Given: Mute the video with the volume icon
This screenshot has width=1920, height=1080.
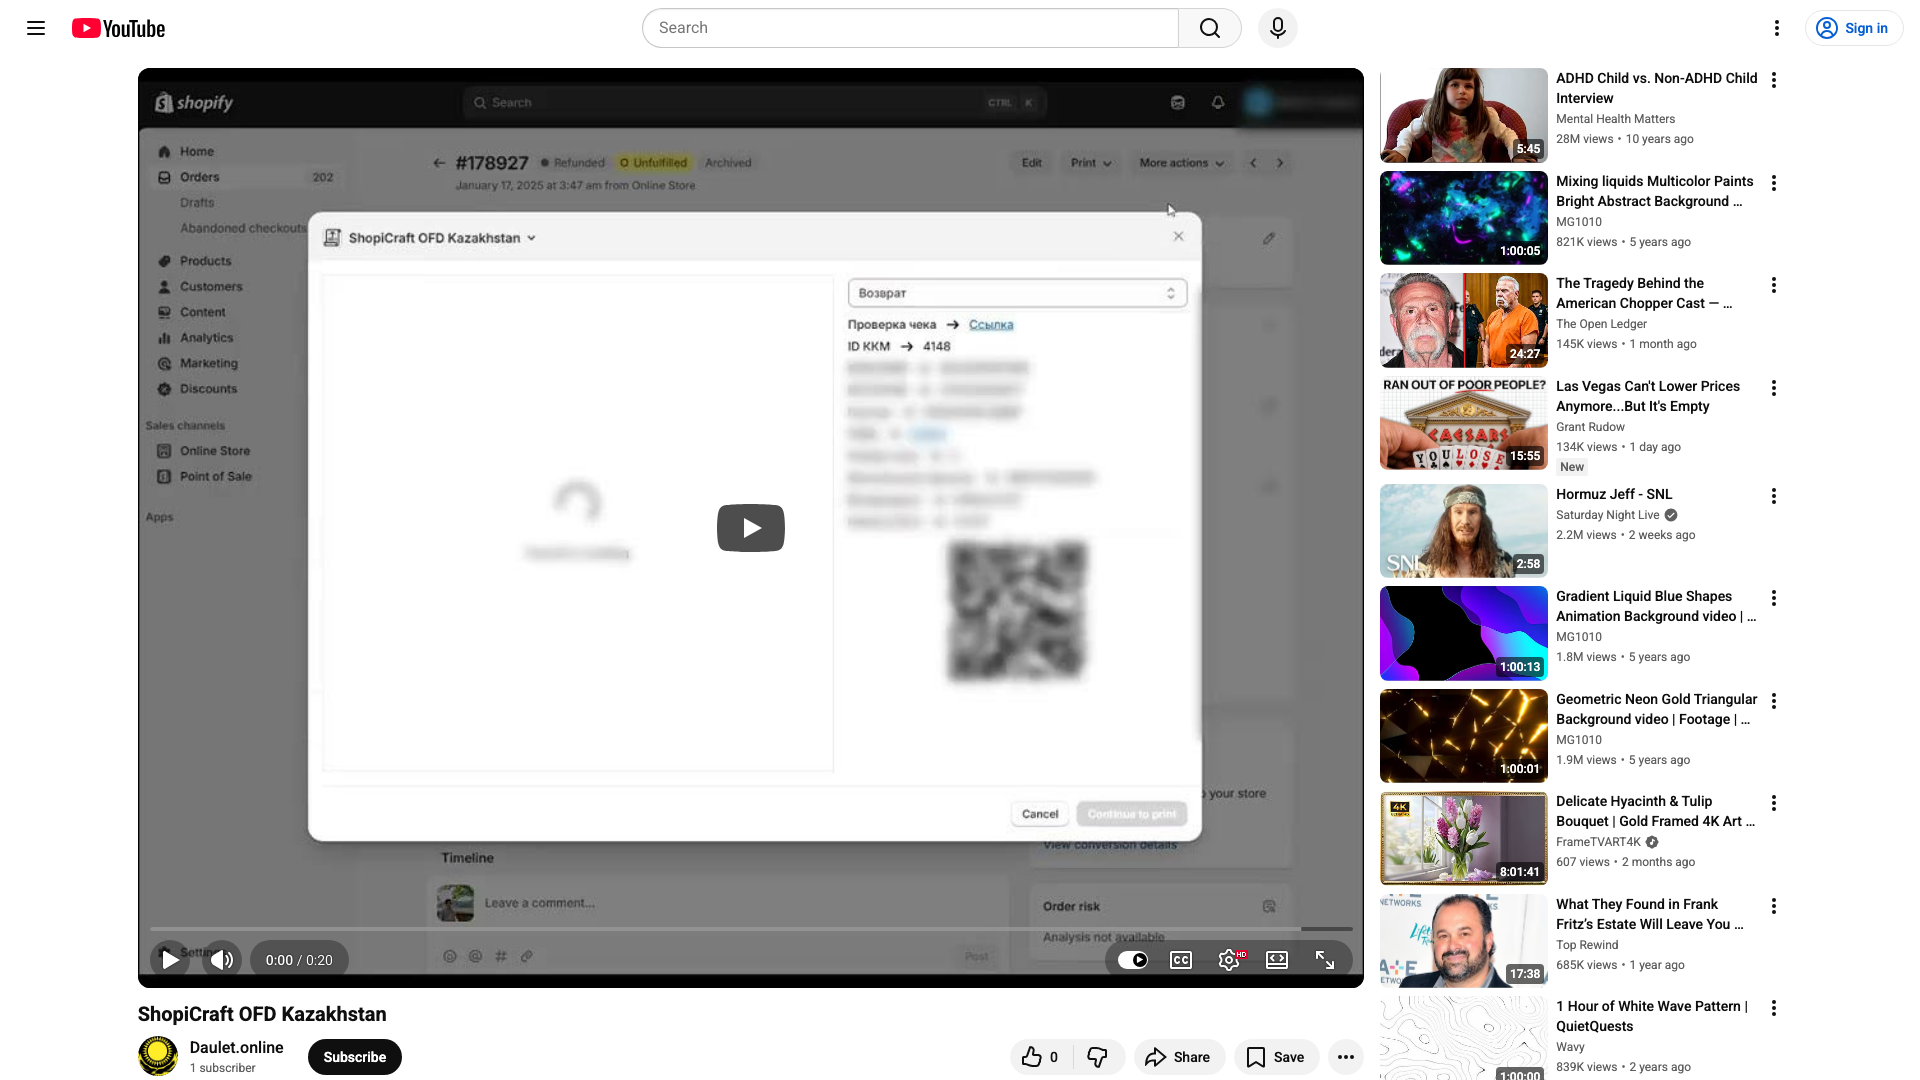Looking at the screenshot, I should (222, 960).
